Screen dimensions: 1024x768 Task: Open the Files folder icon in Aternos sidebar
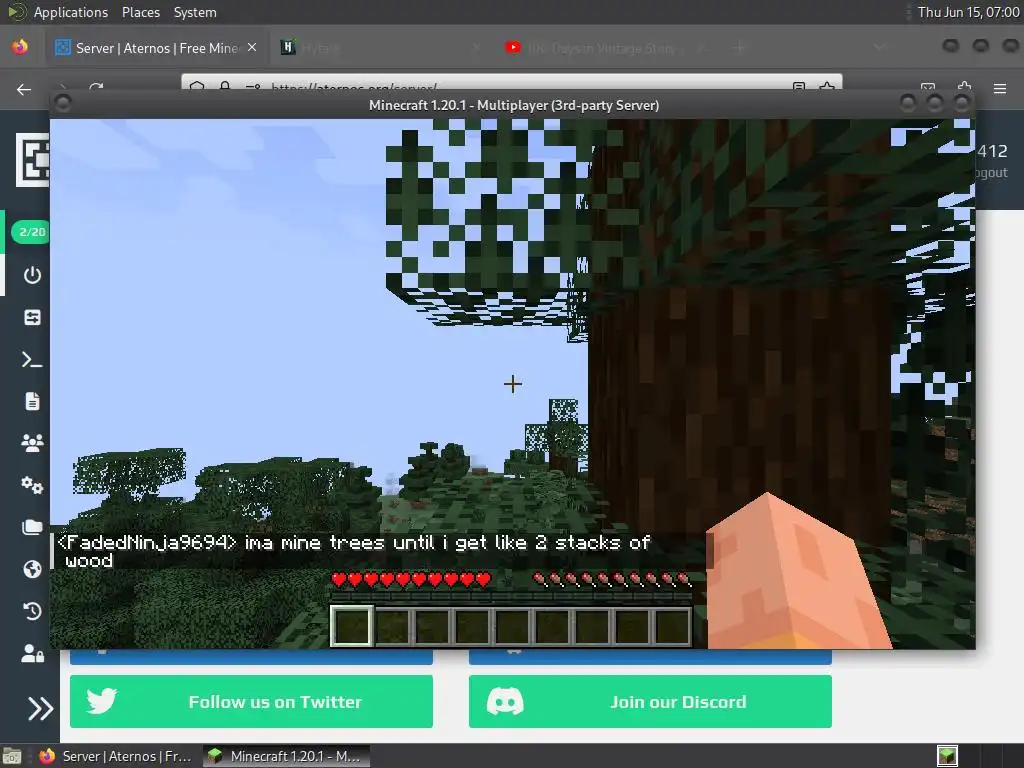[x=32, y=527]
